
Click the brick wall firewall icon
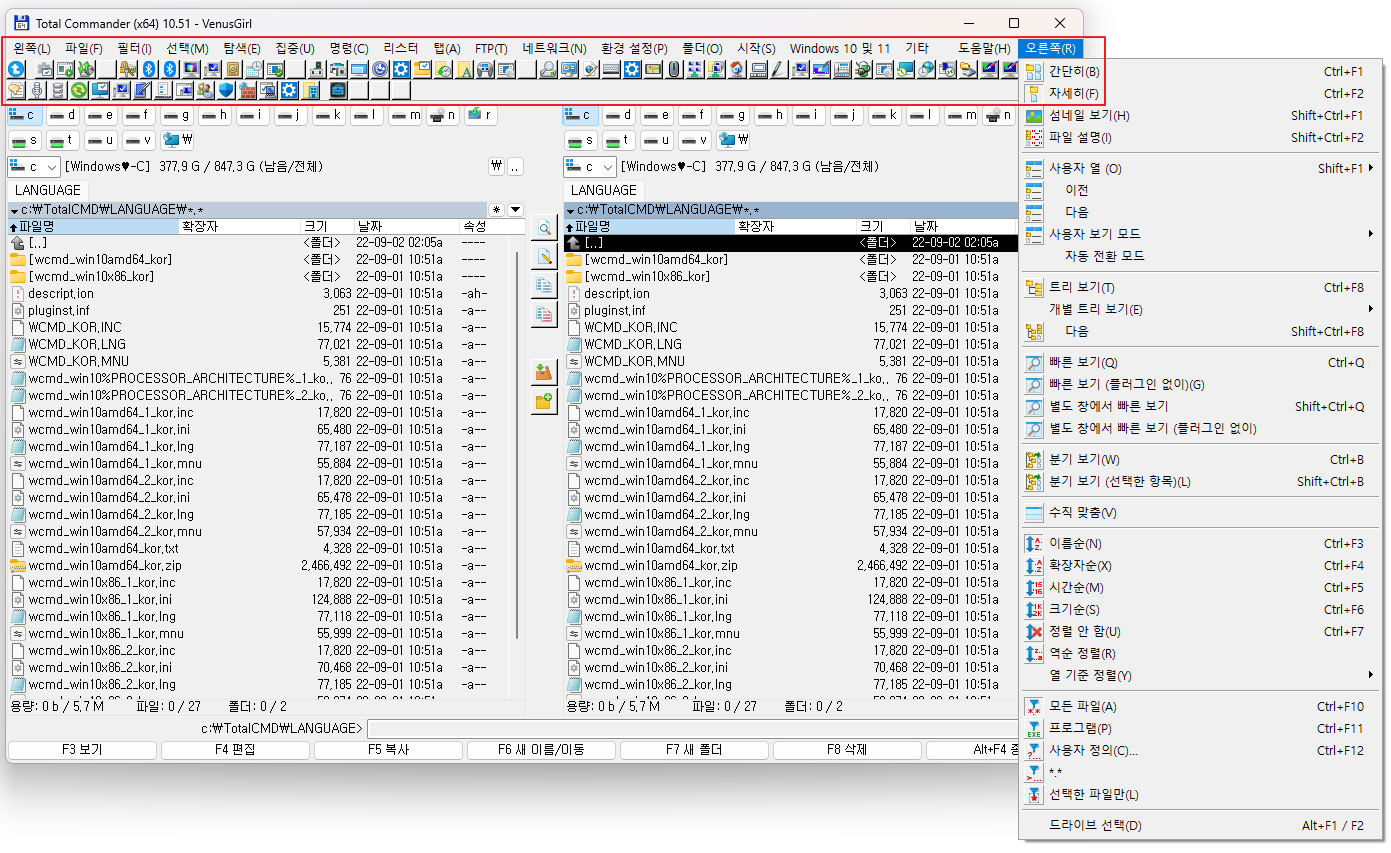coord(247,90)
